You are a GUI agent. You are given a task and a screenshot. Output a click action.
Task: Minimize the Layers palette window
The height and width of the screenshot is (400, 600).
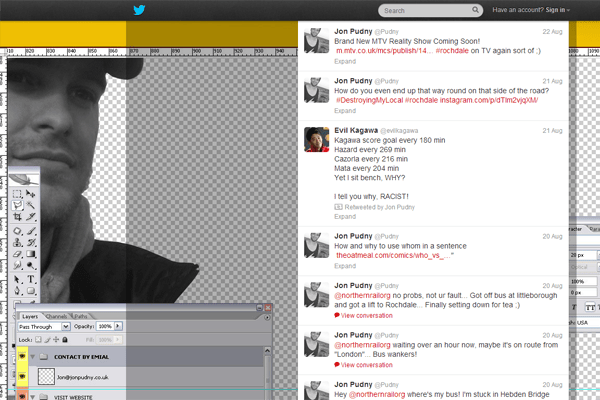pyautogui.click(x=259, y=307)
